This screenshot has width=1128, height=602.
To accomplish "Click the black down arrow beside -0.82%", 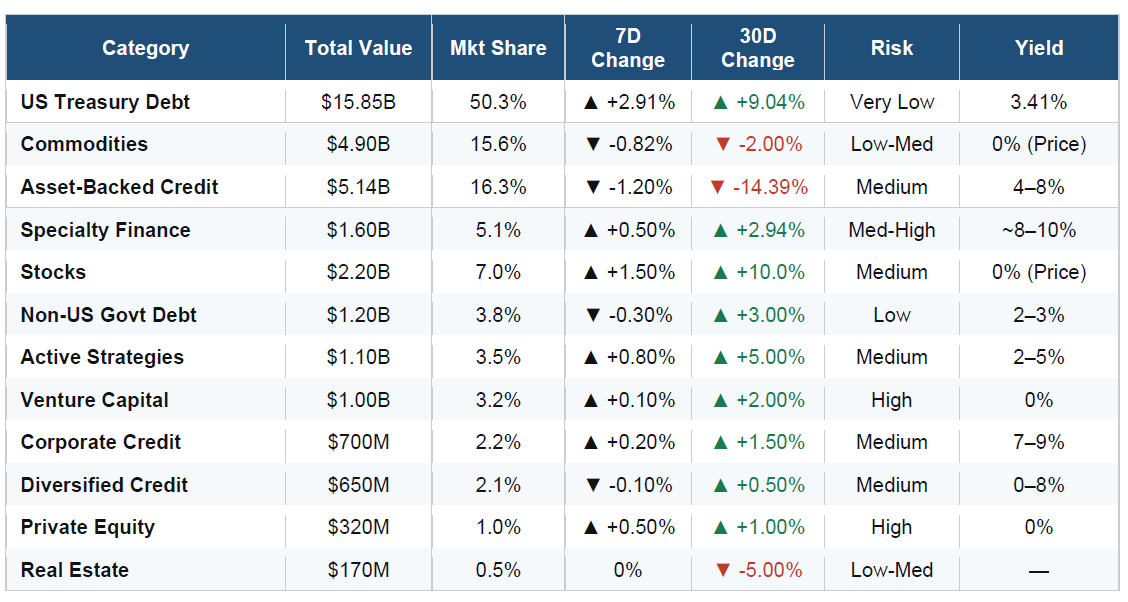I will coord(593,145).
